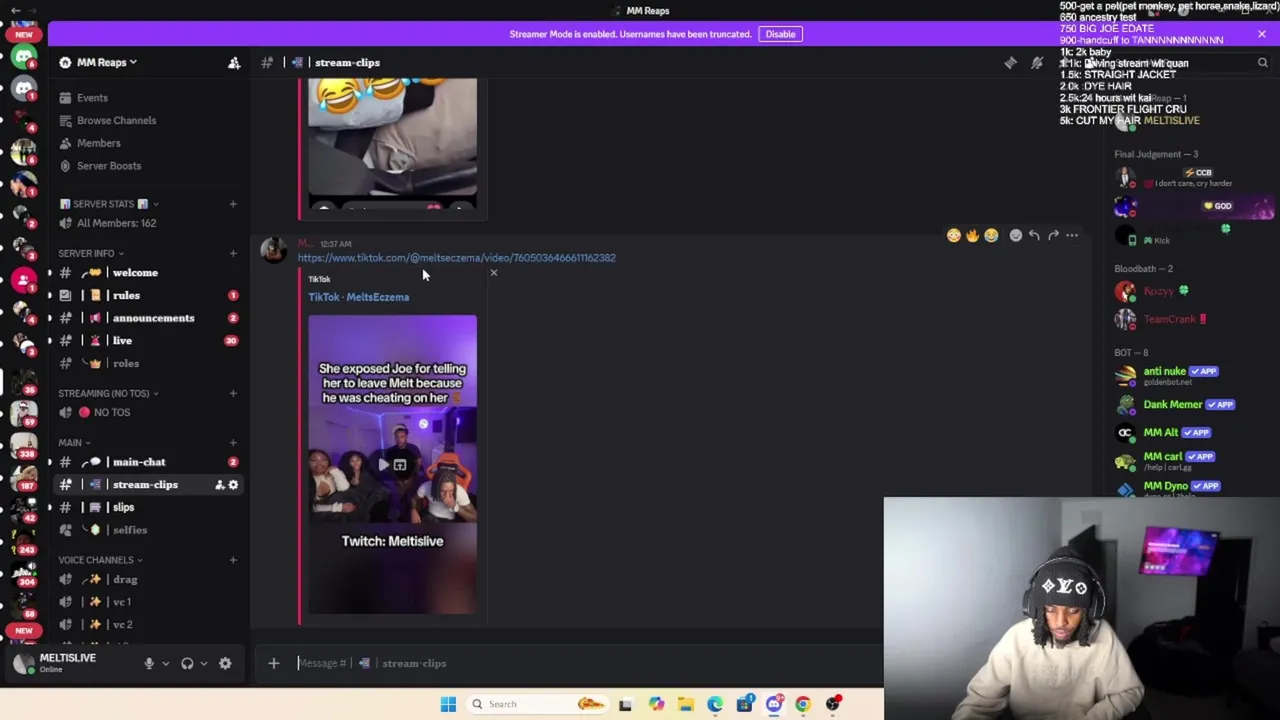
Task: Forward the message
Action: 1053,236
